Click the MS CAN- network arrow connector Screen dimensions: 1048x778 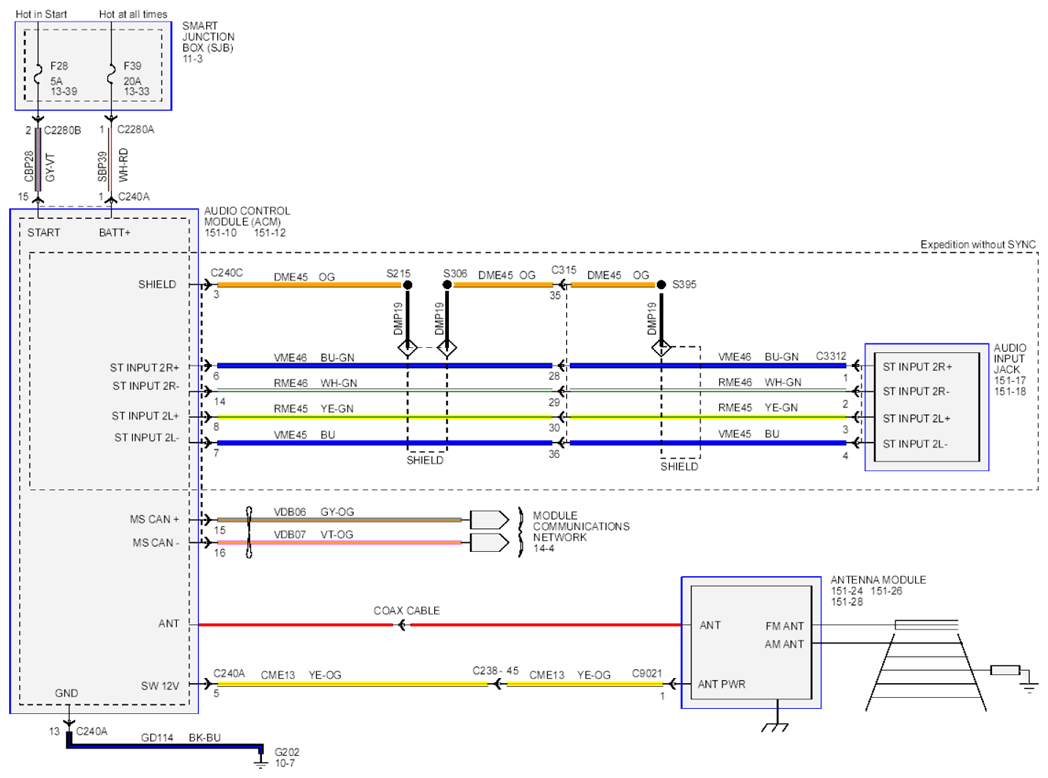[x=489, y=542]
